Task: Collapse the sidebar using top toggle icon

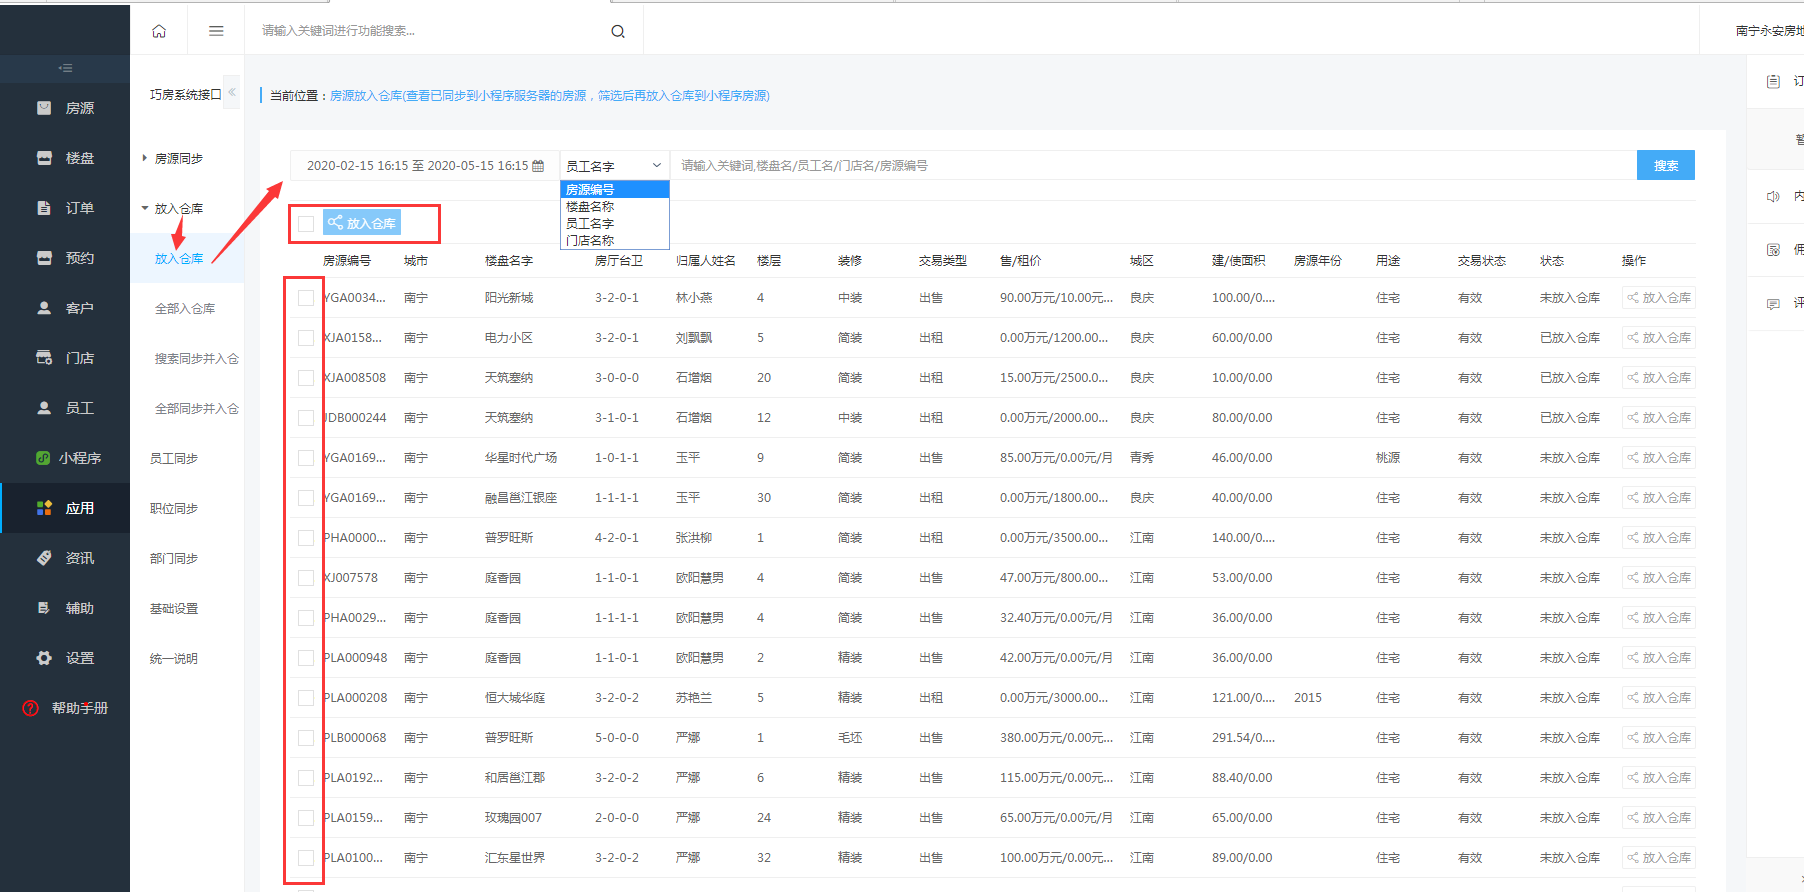Action: click(x=65, y=68)
